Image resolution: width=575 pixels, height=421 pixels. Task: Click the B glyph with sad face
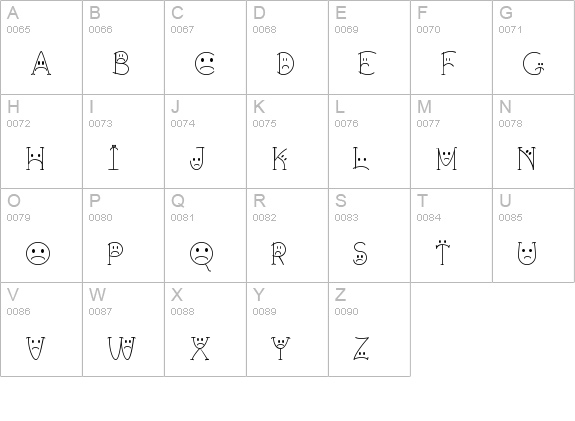(x=121, y=63)
